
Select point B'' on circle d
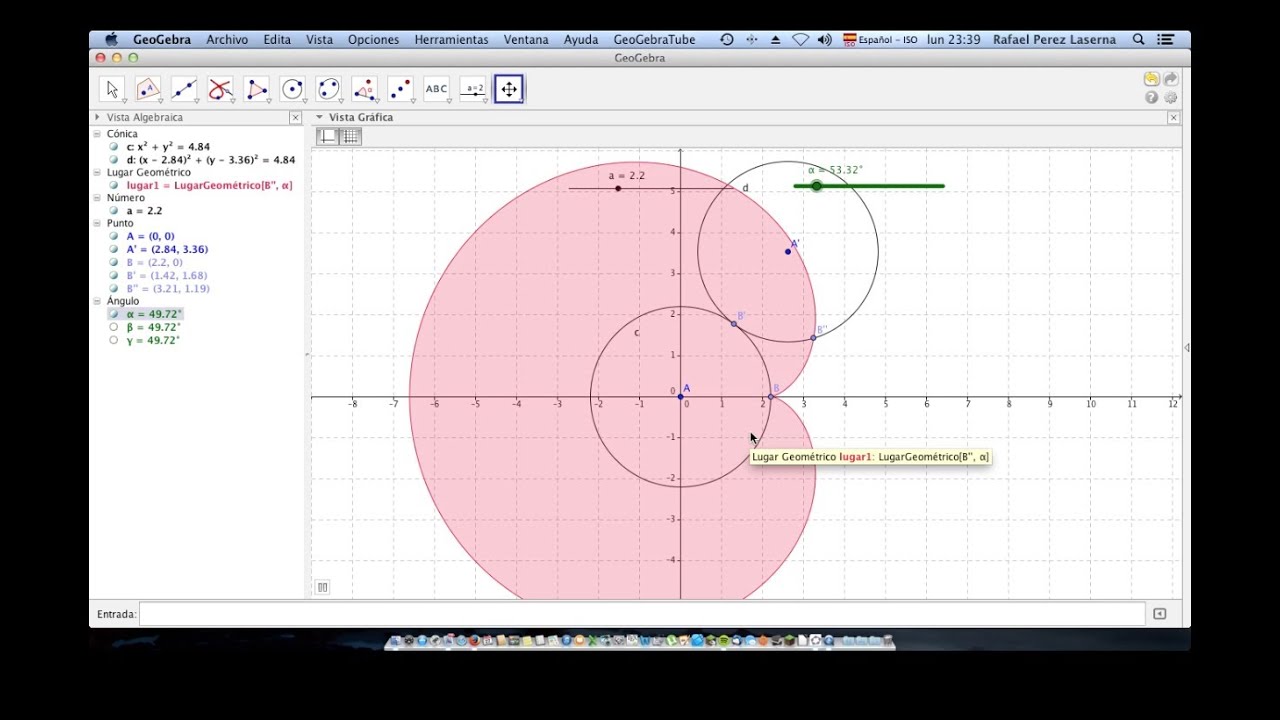pyautogui.click(x=813, y=338)
